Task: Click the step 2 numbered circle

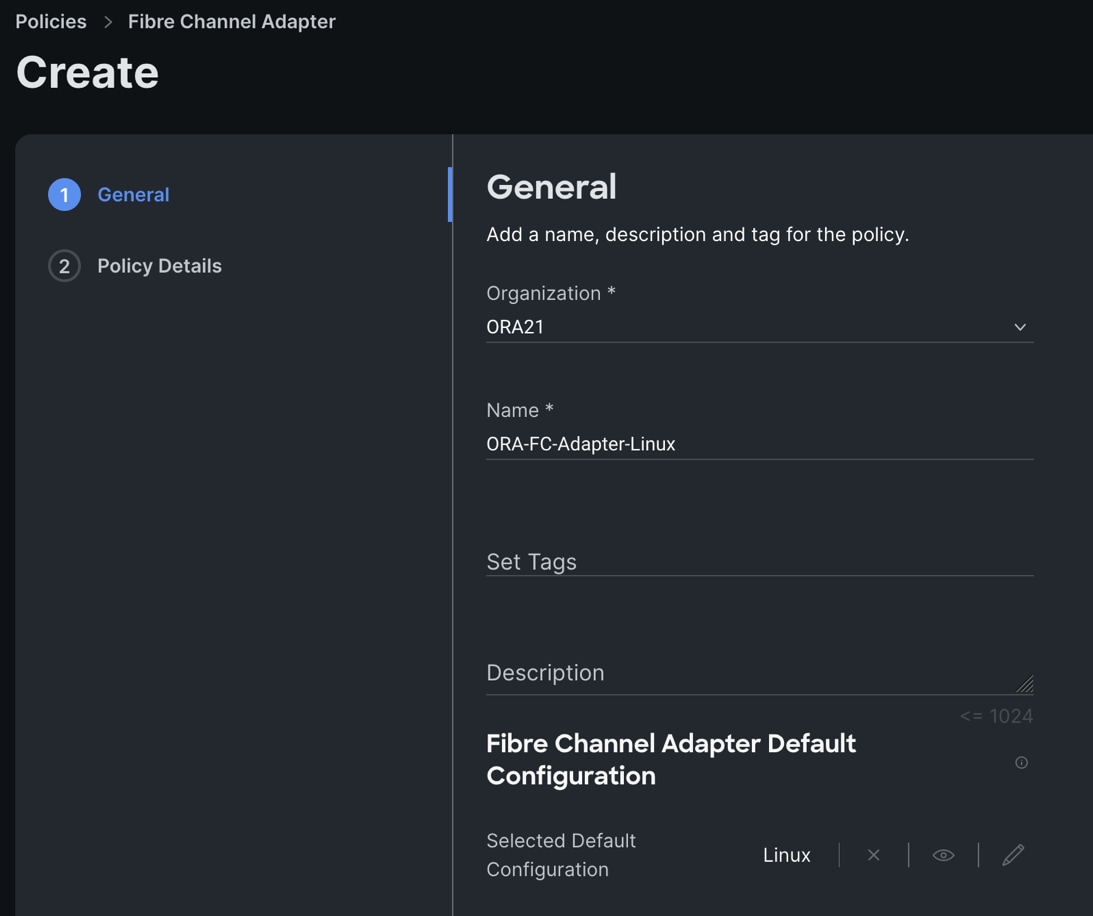Action: 64,266
